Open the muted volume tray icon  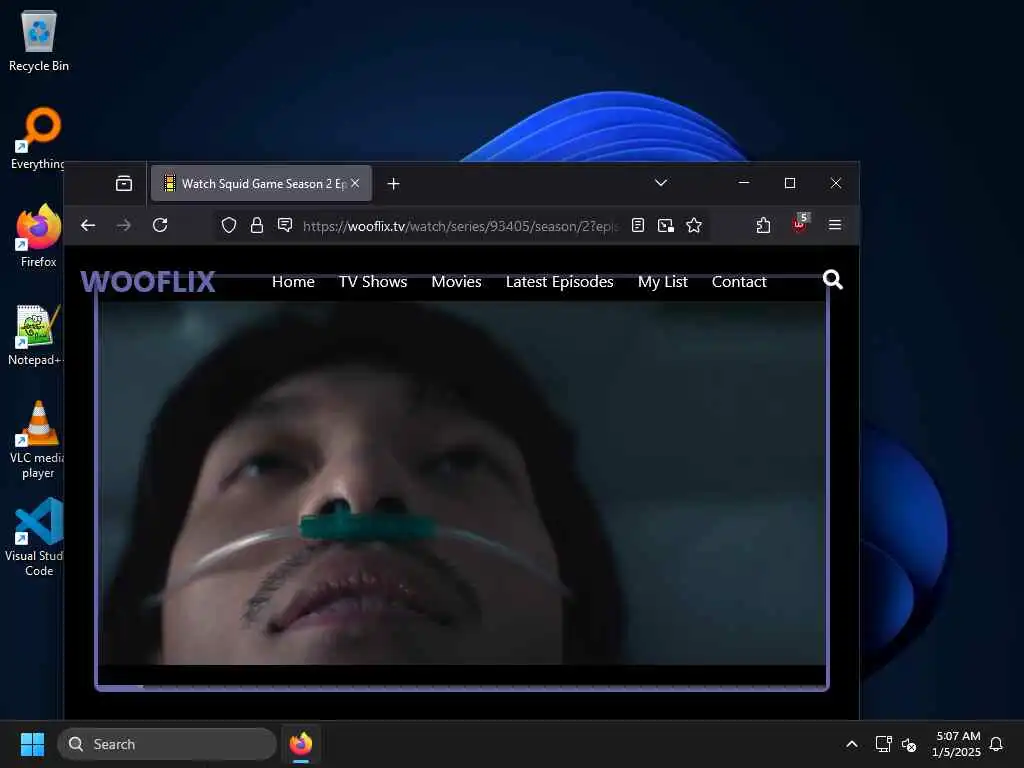(x=908, y=744)
